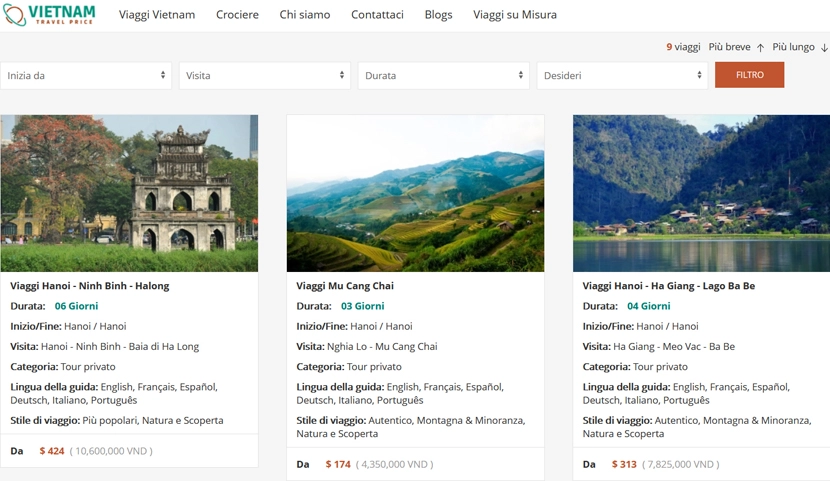Select Più lungo sort link
830x481 pixels.
tap(793, 47)
